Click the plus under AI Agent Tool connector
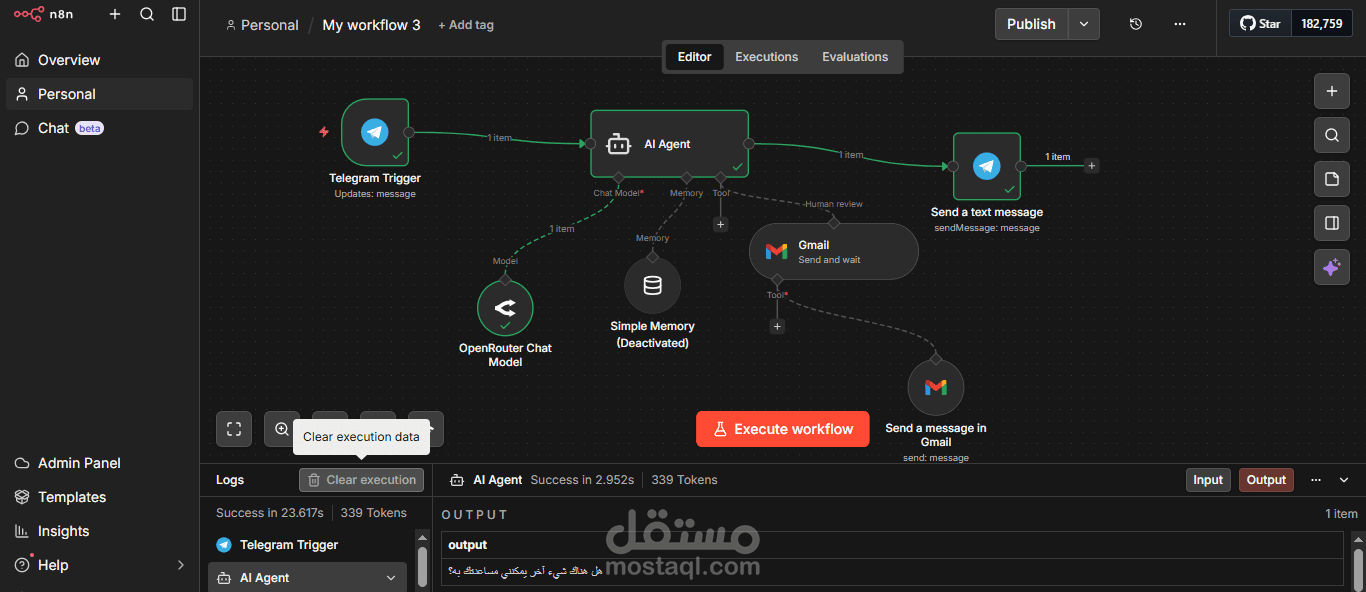Image resolution: width=1366 pixels, height=592 pixels. [x=720, y=224]
